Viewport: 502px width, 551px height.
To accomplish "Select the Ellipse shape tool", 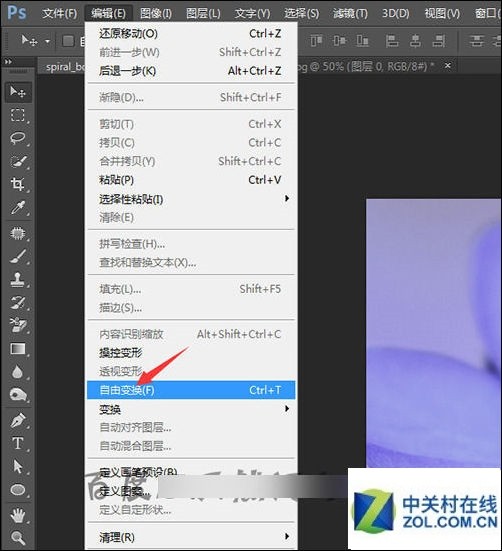I will tap(18, 490).
